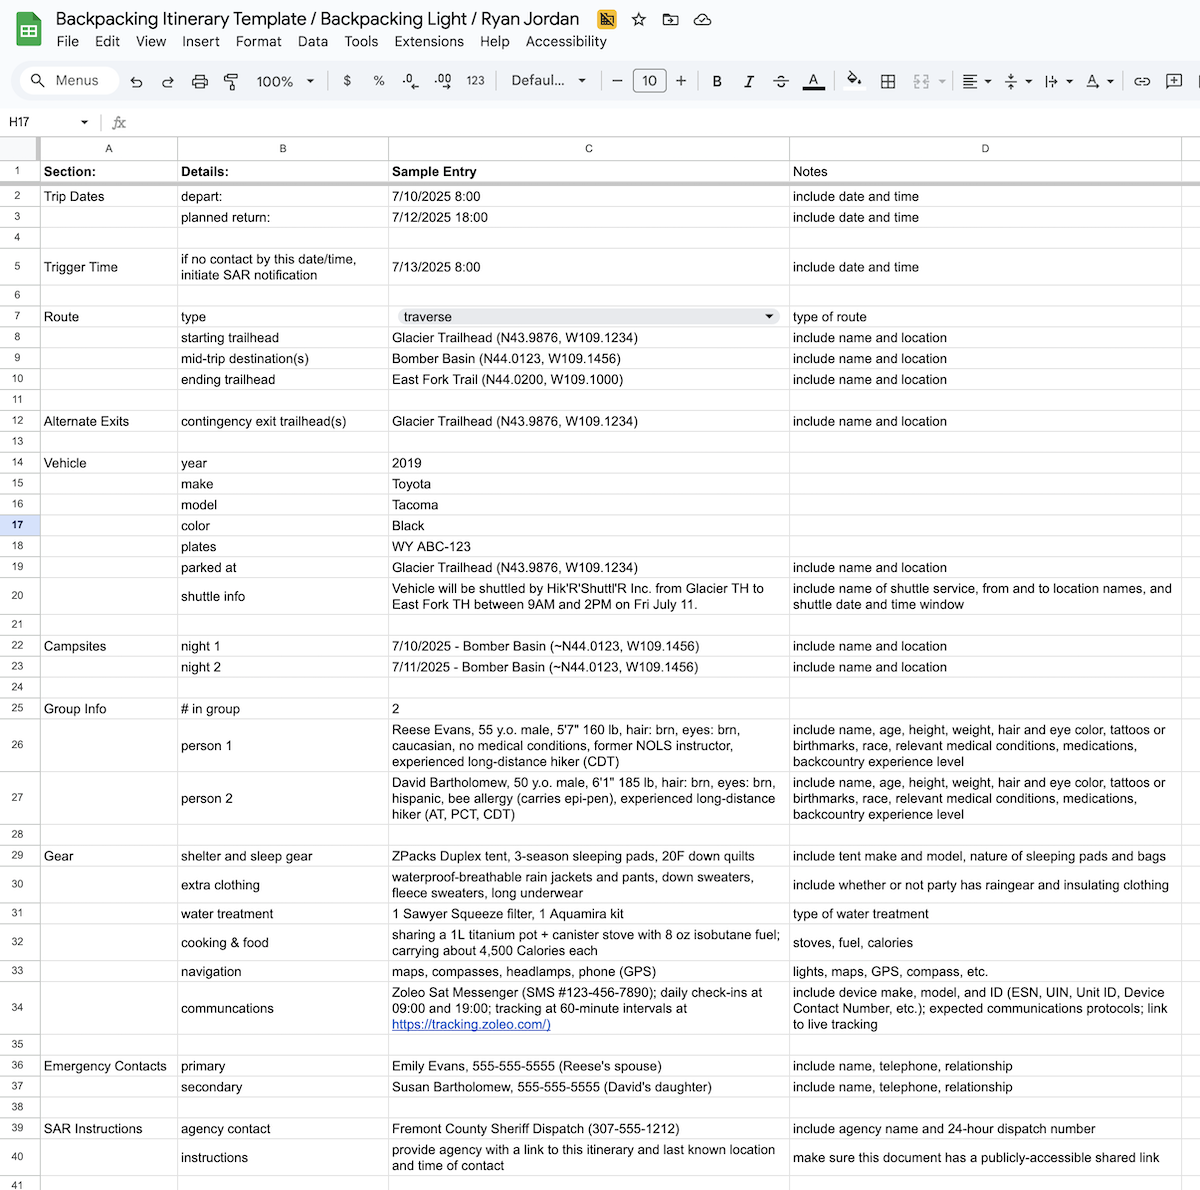The image size is (1200, 1190).
Task: Click the document title text
Action: click(x=317, y=19)
